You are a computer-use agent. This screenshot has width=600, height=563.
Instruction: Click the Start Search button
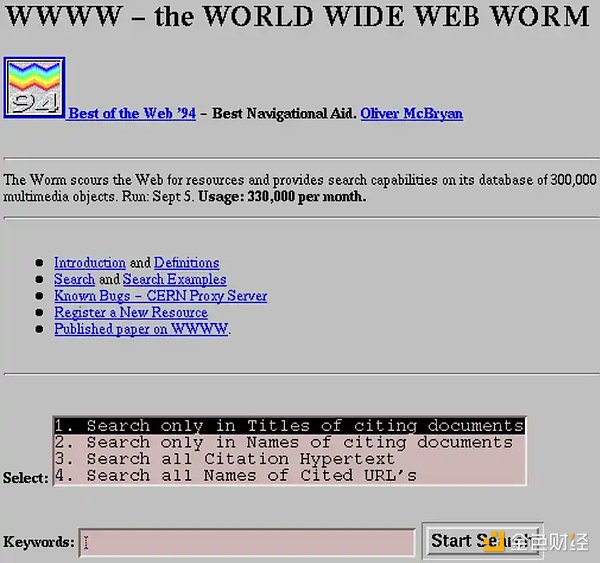point(483,541)
